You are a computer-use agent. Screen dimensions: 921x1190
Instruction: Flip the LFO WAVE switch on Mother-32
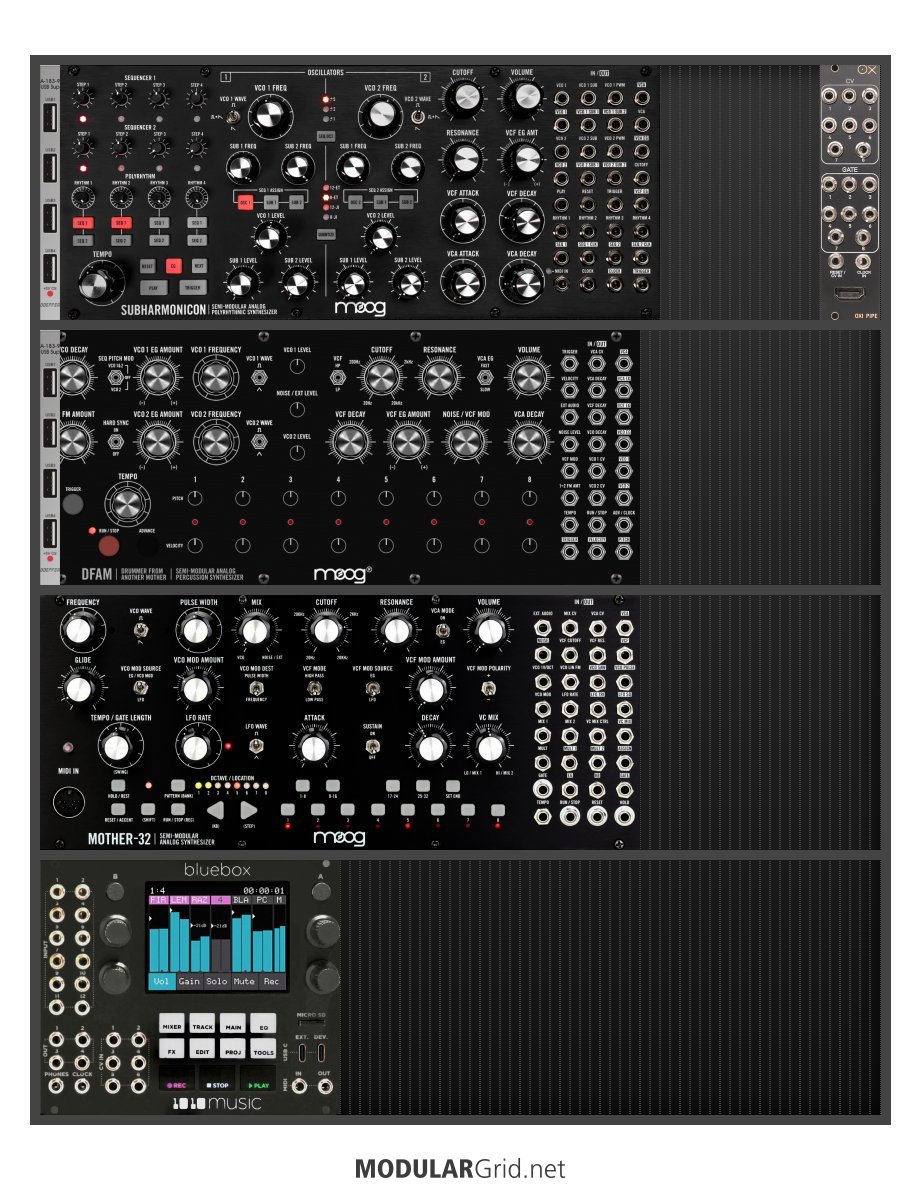[x=256, y=746]
